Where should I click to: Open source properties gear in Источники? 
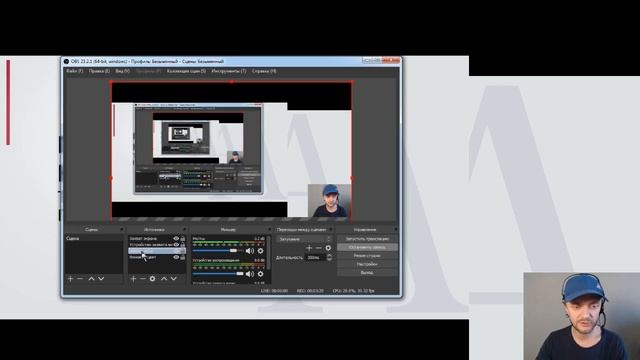click(152, 279)
